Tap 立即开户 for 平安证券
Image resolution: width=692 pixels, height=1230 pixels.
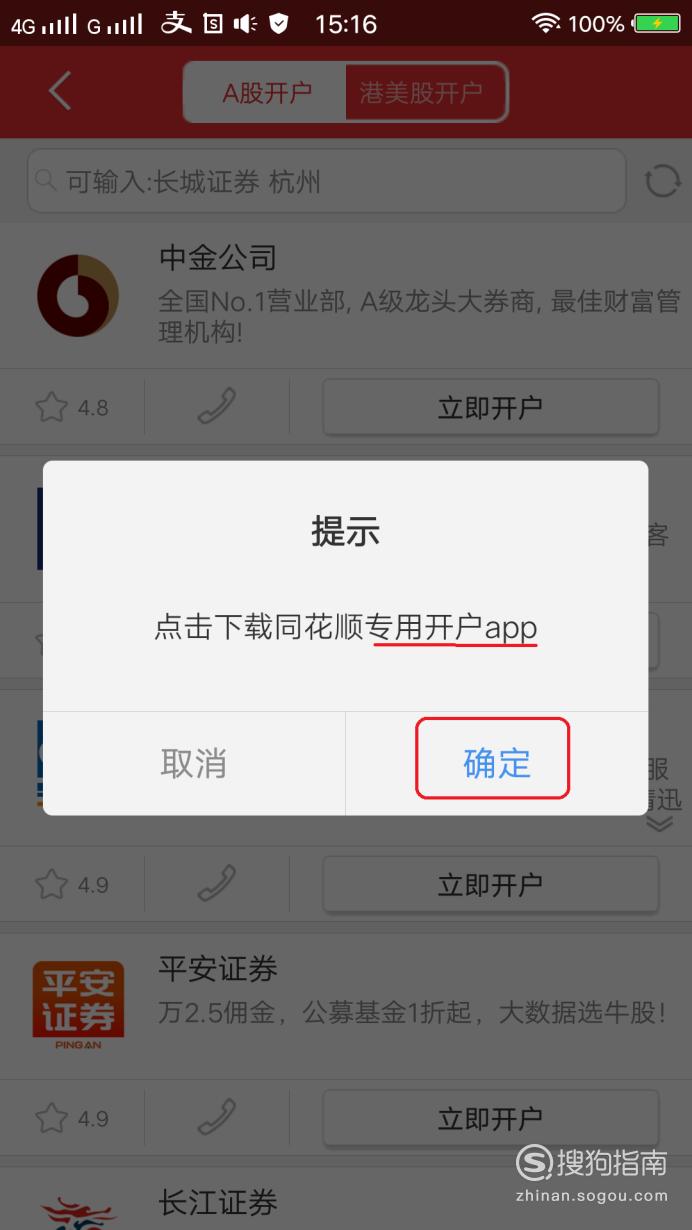[x=490, y=1117]
